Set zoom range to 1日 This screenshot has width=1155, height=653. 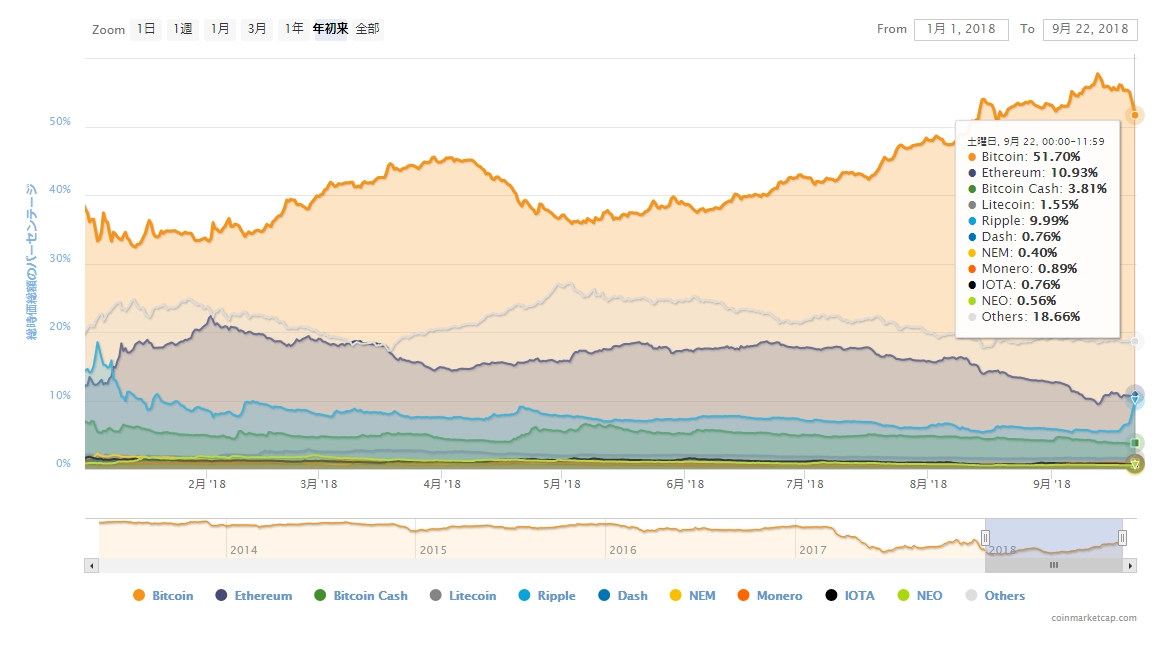pos(147,29)
